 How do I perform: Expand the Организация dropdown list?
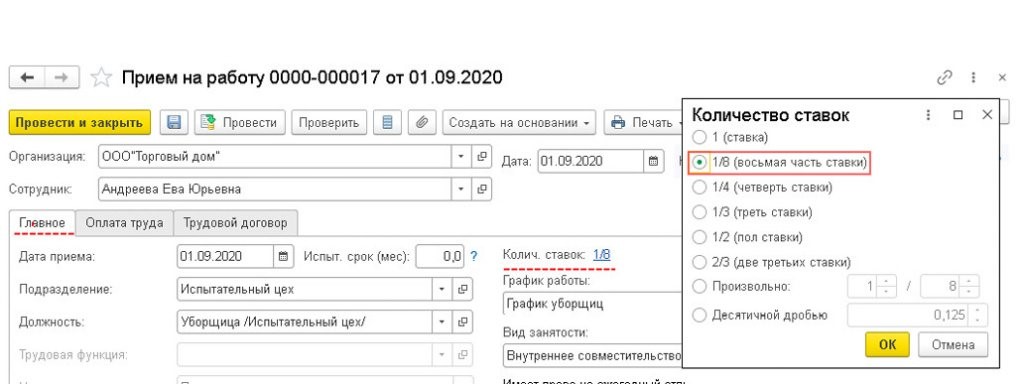tap(461, 157)
